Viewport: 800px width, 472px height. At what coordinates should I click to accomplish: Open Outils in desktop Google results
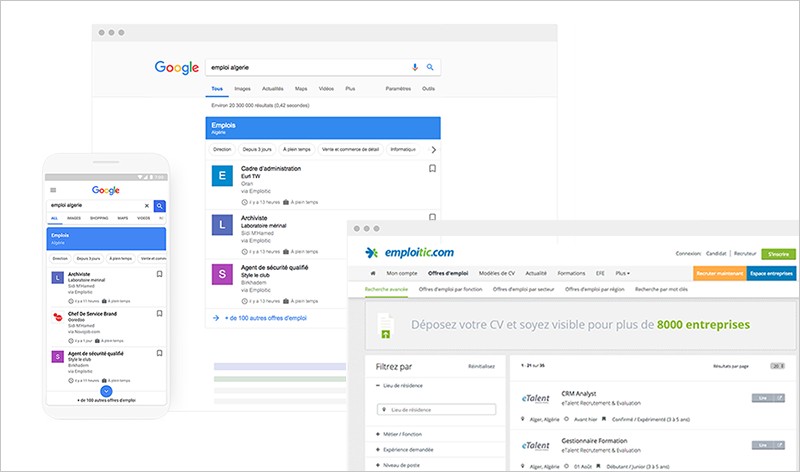428,89
